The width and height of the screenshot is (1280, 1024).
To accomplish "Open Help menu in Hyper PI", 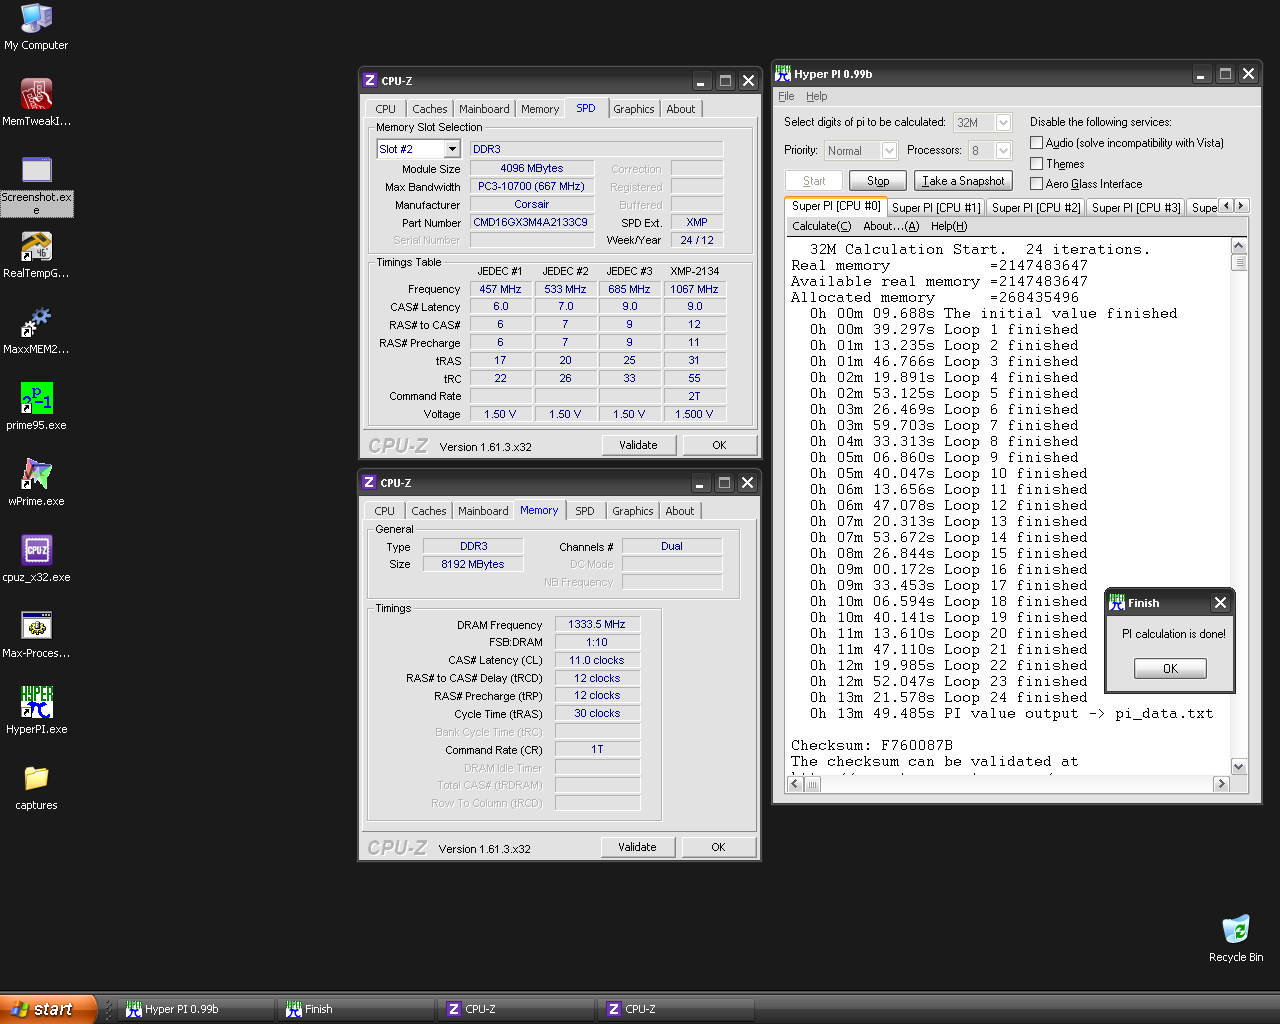I will (817, 96).
